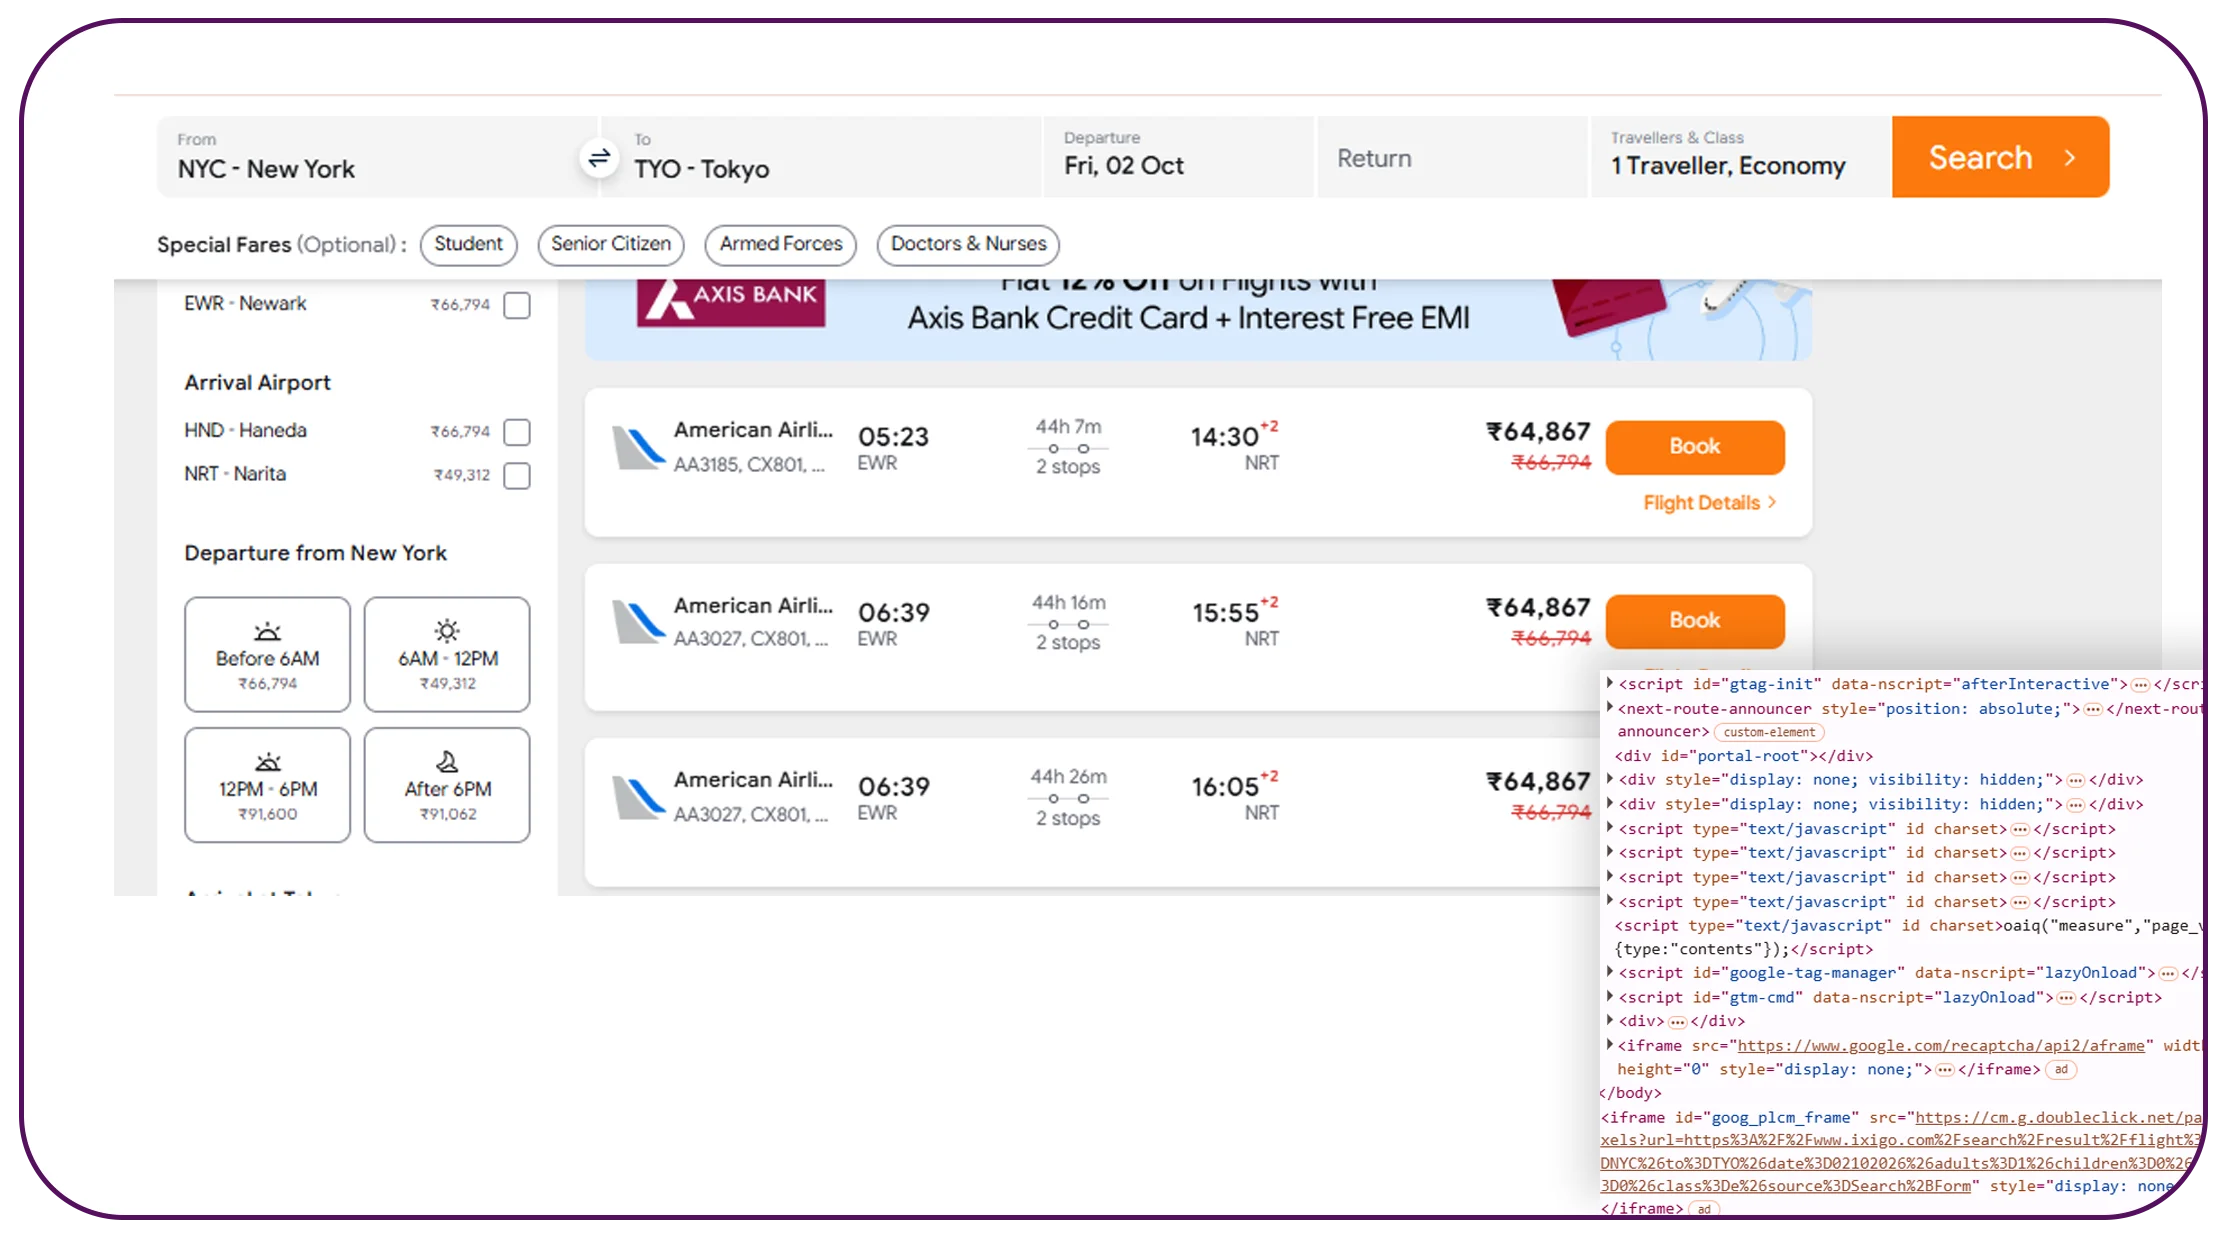Image resolution: width=2223 pixels, height=1240 pixels.
Task: Toggle the Doctors & Nurses special fare
Action: 968,245
